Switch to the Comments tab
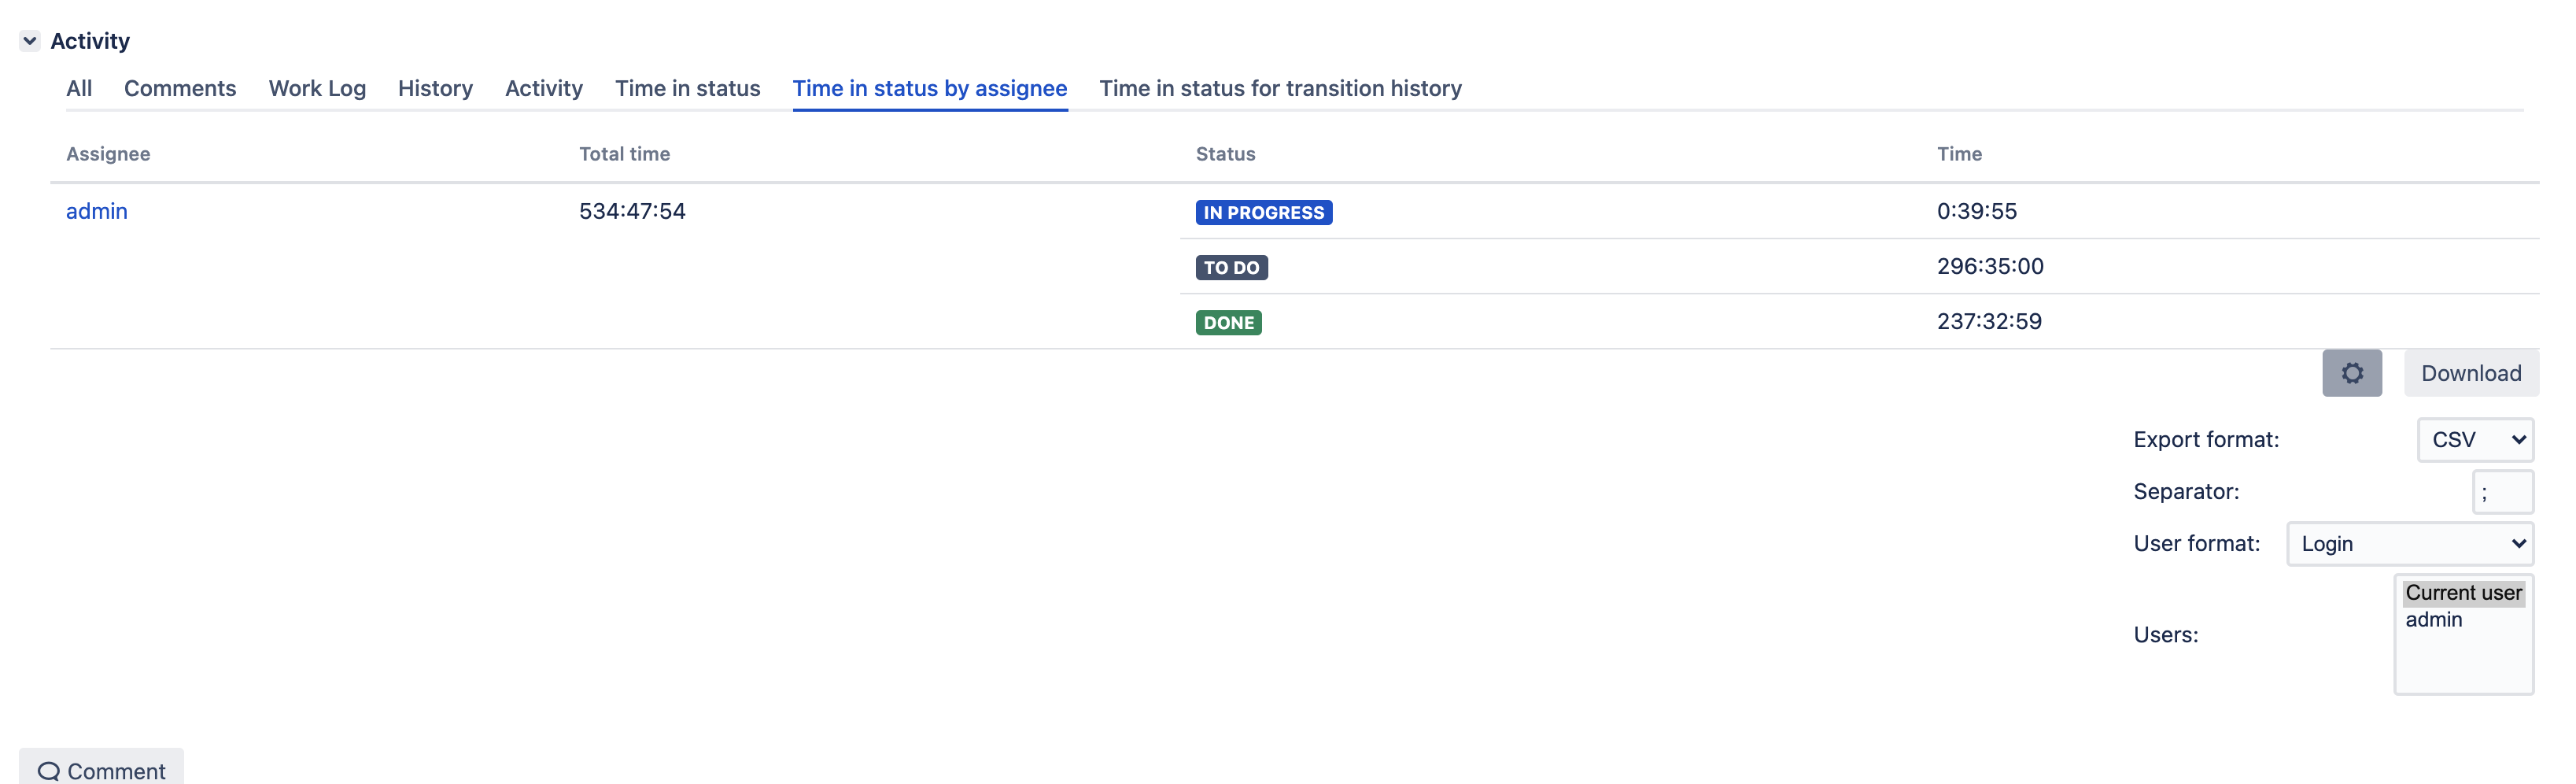Image resolution: width=2576 pixels, height=784 pixels. [180, 88]
